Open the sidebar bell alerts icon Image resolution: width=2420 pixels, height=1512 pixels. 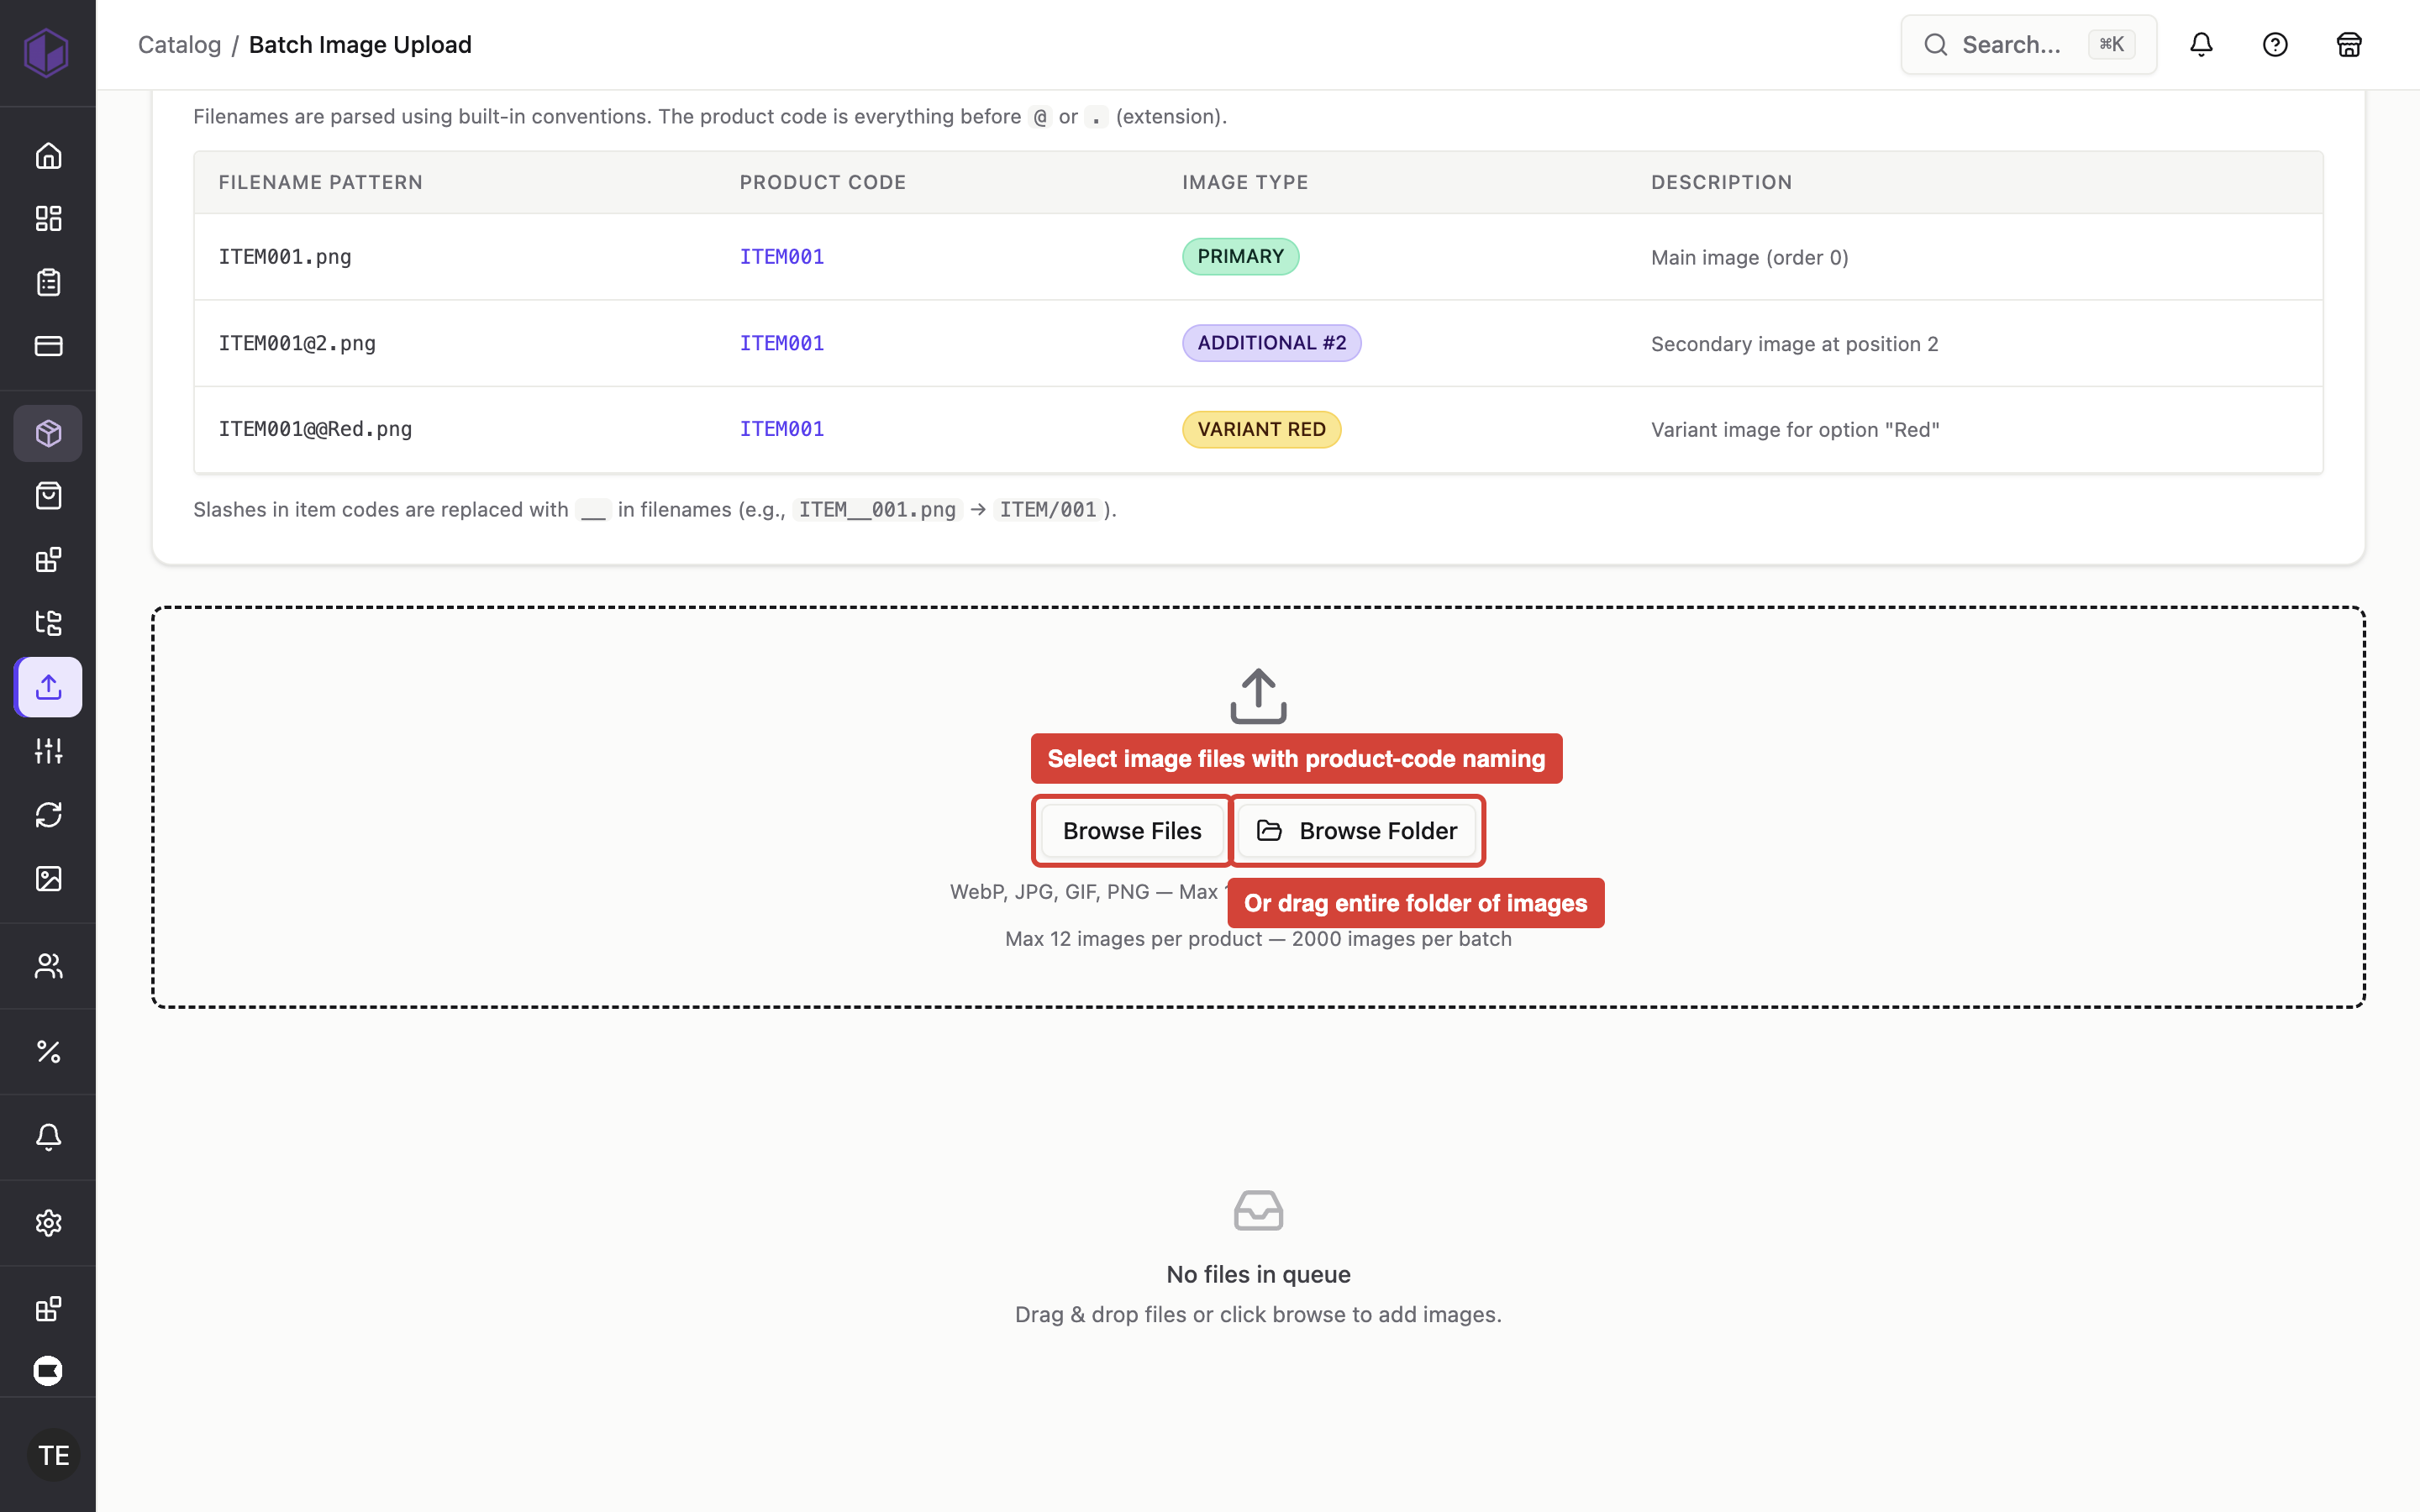pyautogui.click(x=48, y=1137)
